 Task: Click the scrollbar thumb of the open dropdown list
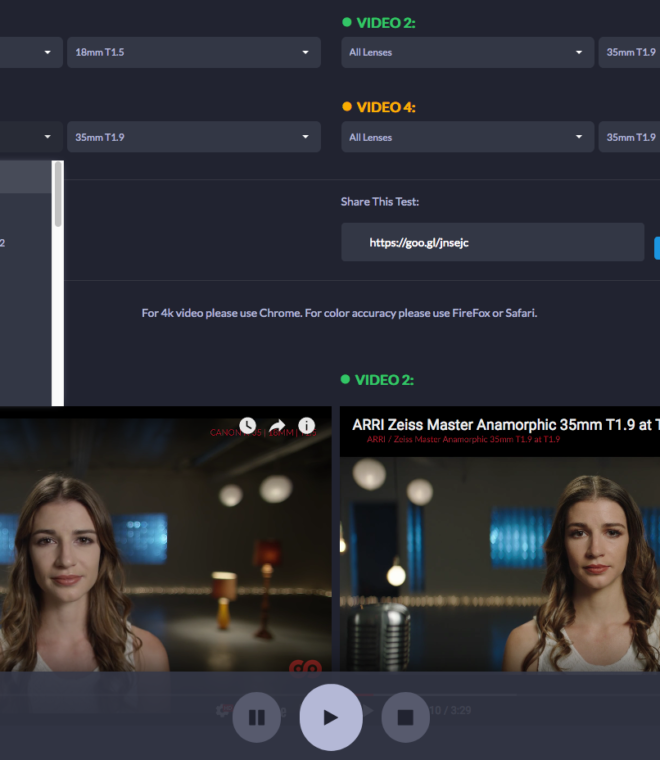point(58,194)
